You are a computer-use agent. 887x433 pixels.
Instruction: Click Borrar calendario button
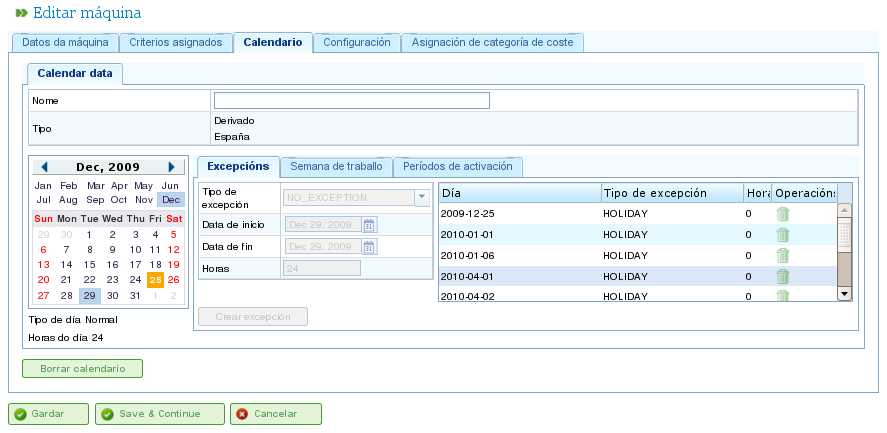click(83, 368)
